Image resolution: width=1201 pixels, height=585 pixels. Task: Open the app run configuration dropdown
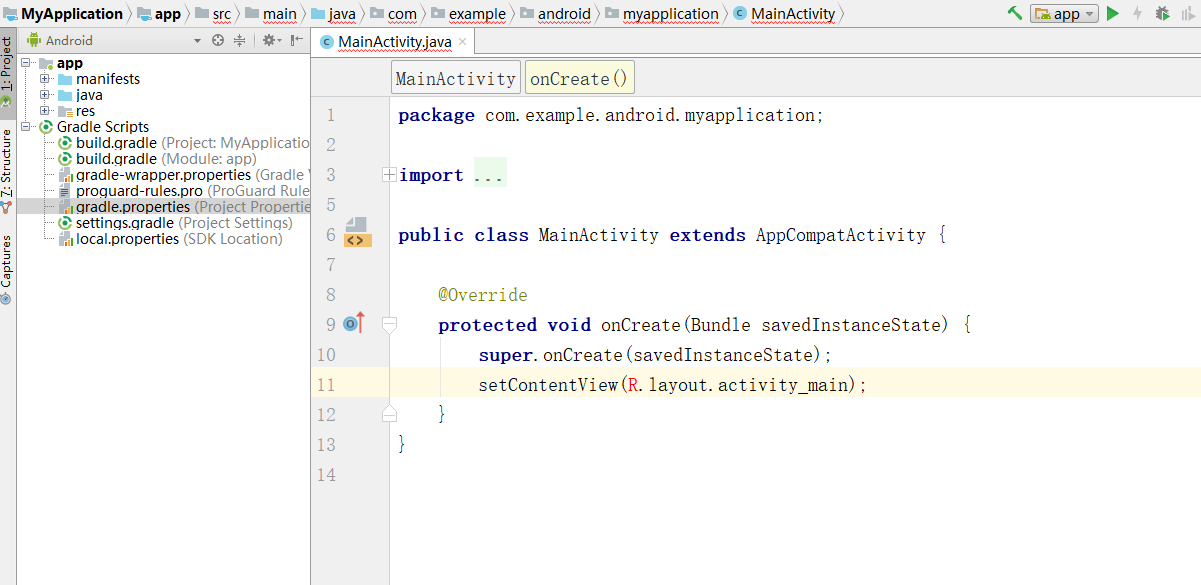click(x=1064, y=14)
